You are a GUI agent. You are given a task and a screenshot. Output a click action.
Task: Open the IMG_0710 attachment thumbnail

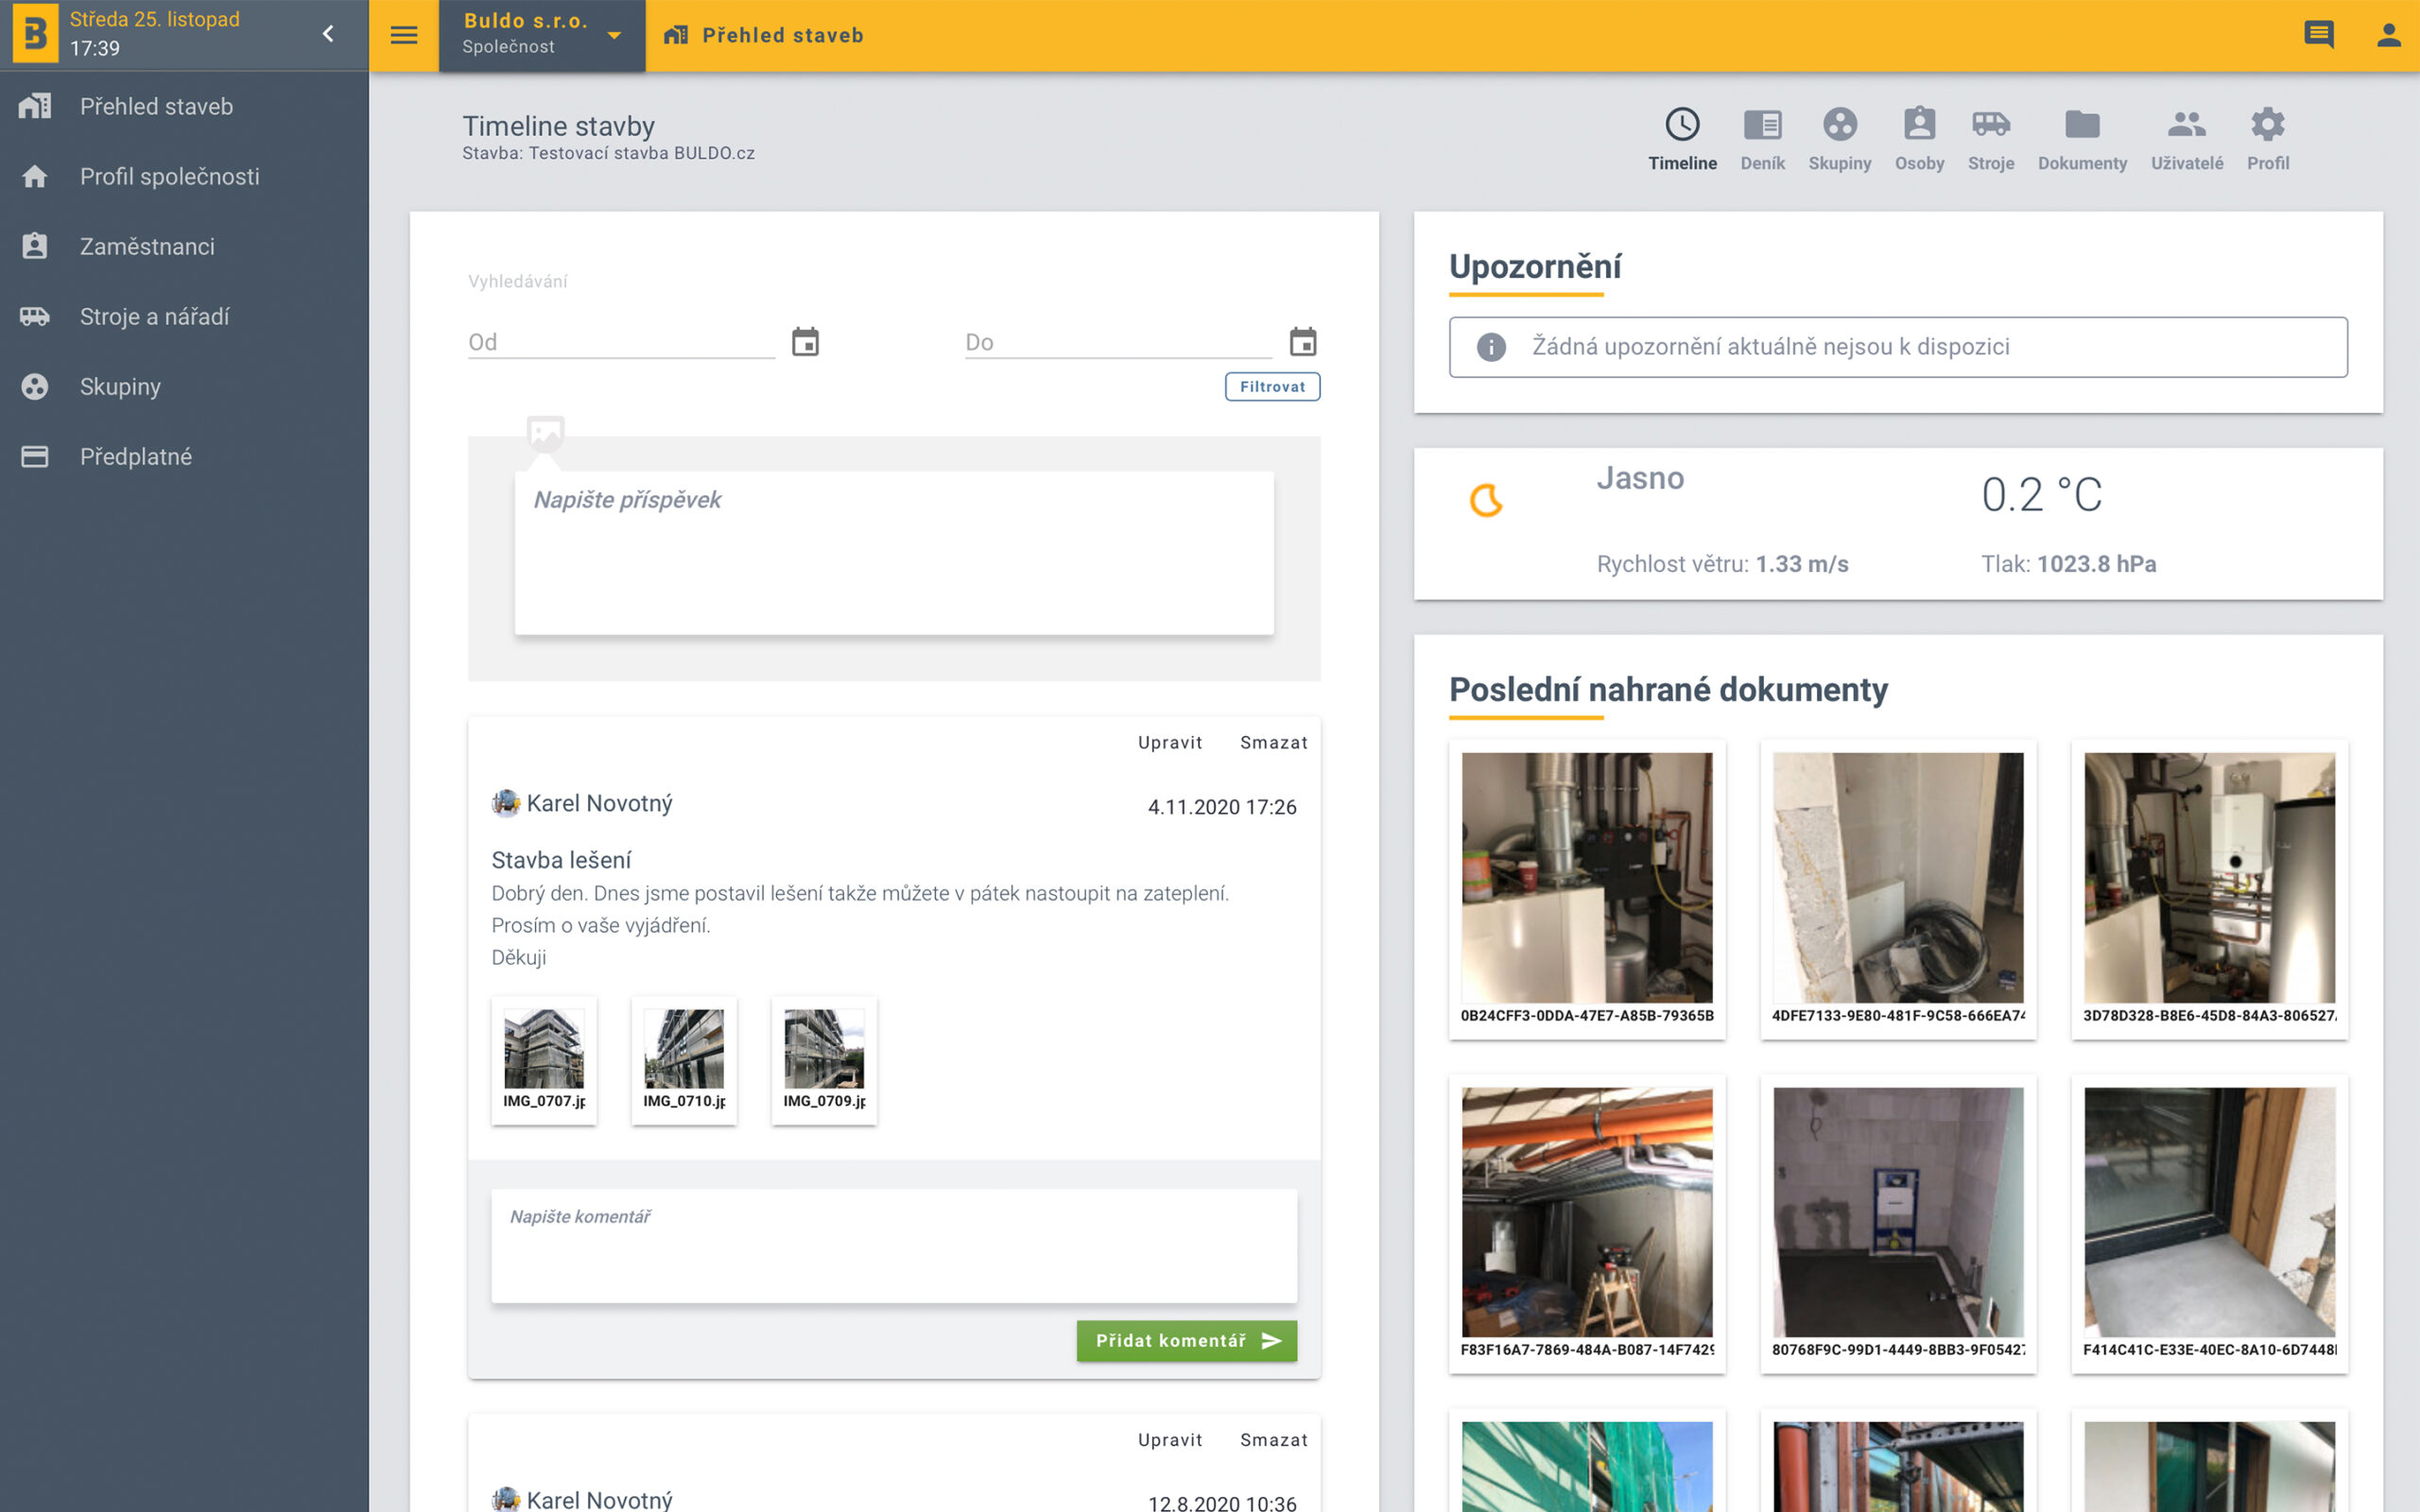pyautogui.click(x=684, y=1060)
